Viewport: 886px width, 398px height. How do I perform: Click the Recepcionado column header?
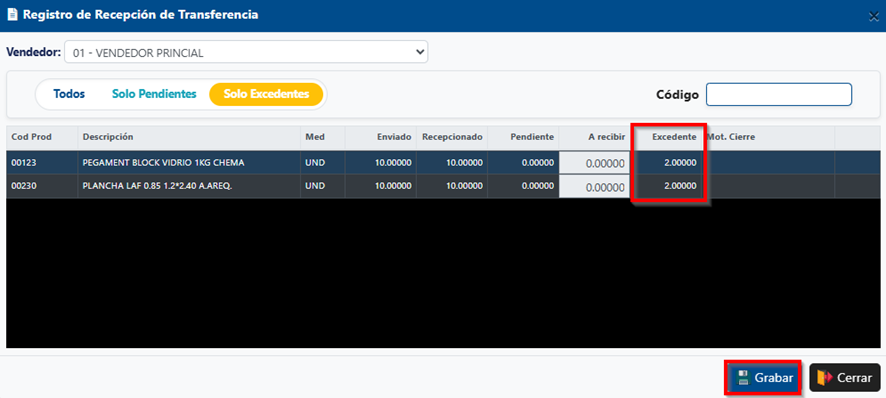[451, 137]
